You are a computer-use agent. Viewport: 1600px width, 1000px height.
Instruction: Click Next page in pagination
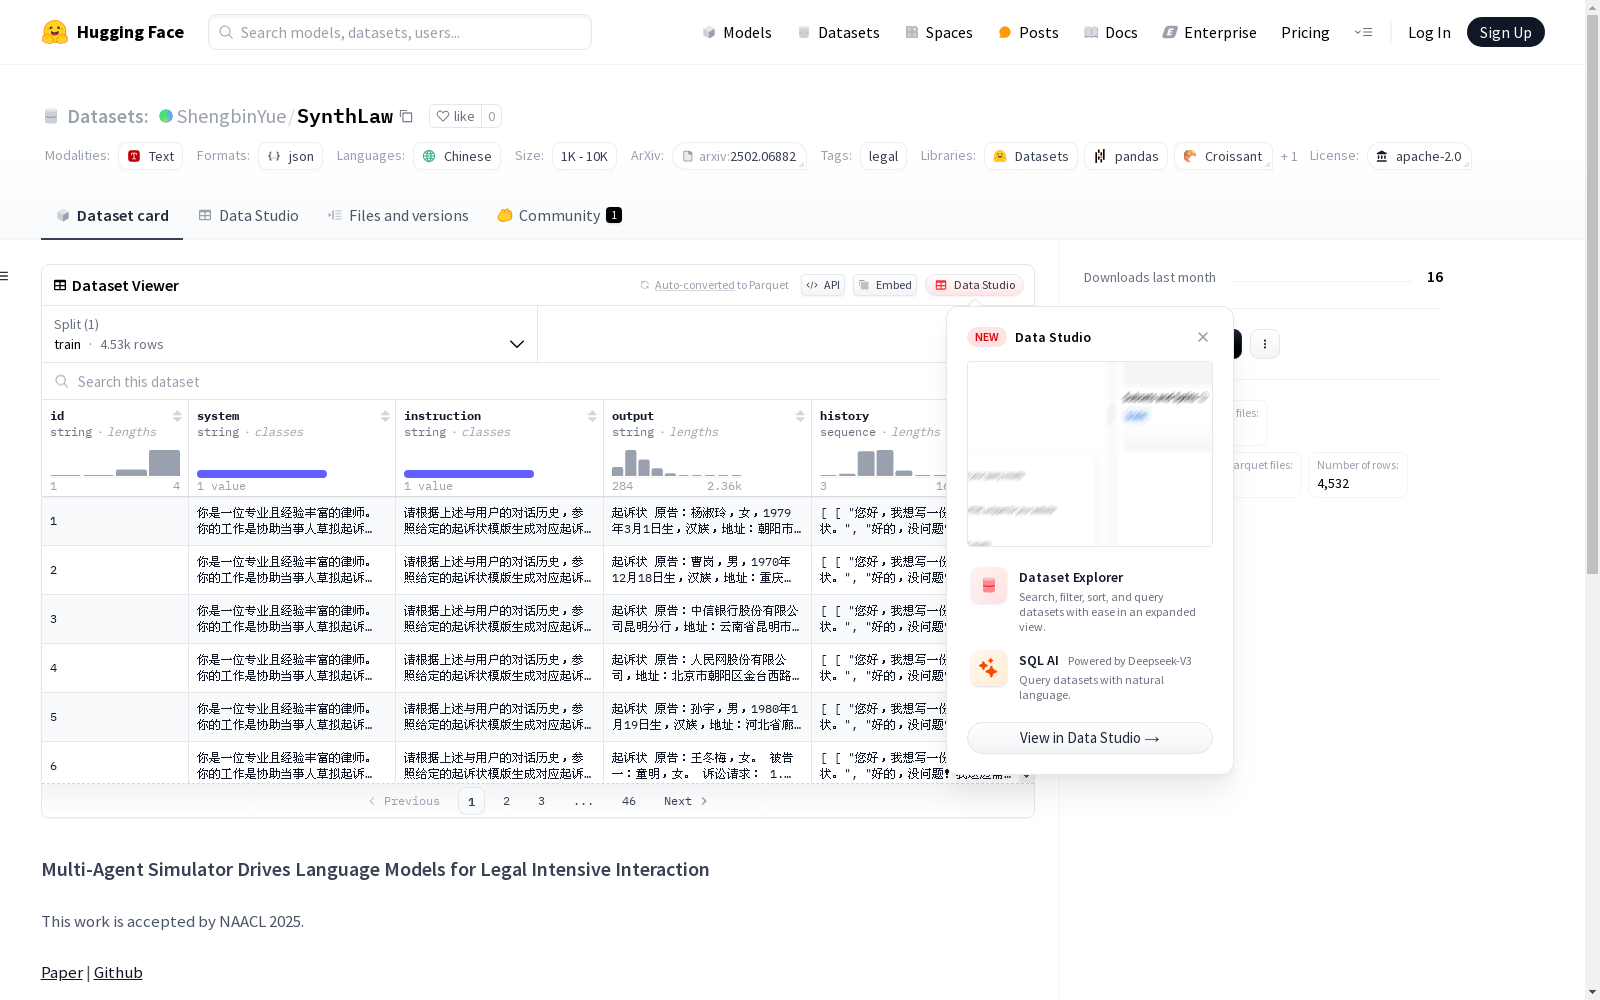[686, 801]
